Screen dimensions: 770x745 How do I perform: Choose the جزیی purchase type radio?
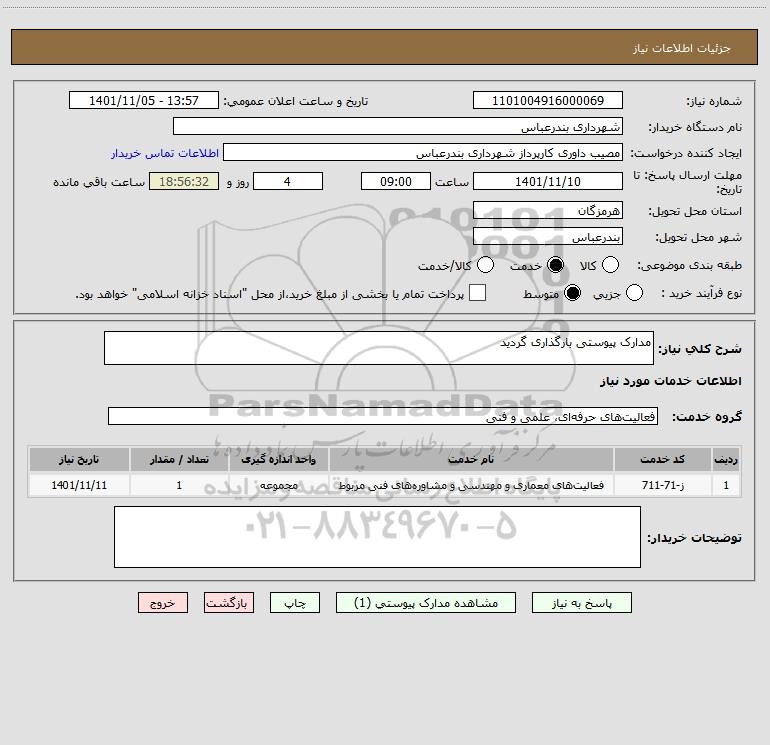(634, 293)
